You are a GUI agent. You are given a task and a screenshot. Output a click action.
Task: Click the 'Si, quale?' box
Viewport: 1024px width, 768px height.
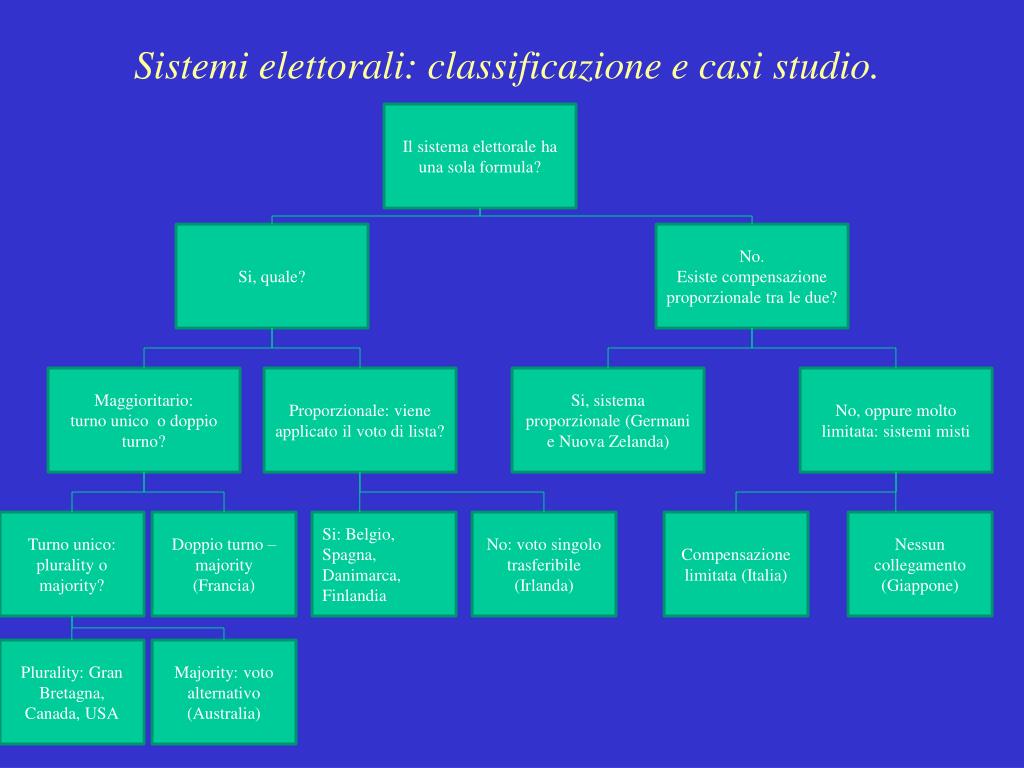(272, 276)
